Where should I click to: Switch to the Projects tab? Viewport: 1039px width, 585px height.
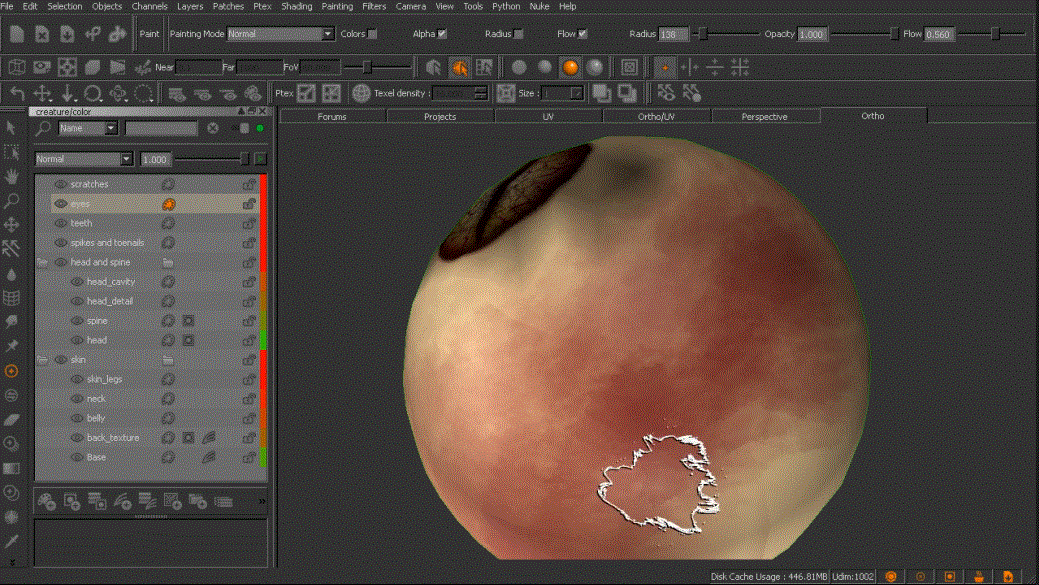pos(440,117)
